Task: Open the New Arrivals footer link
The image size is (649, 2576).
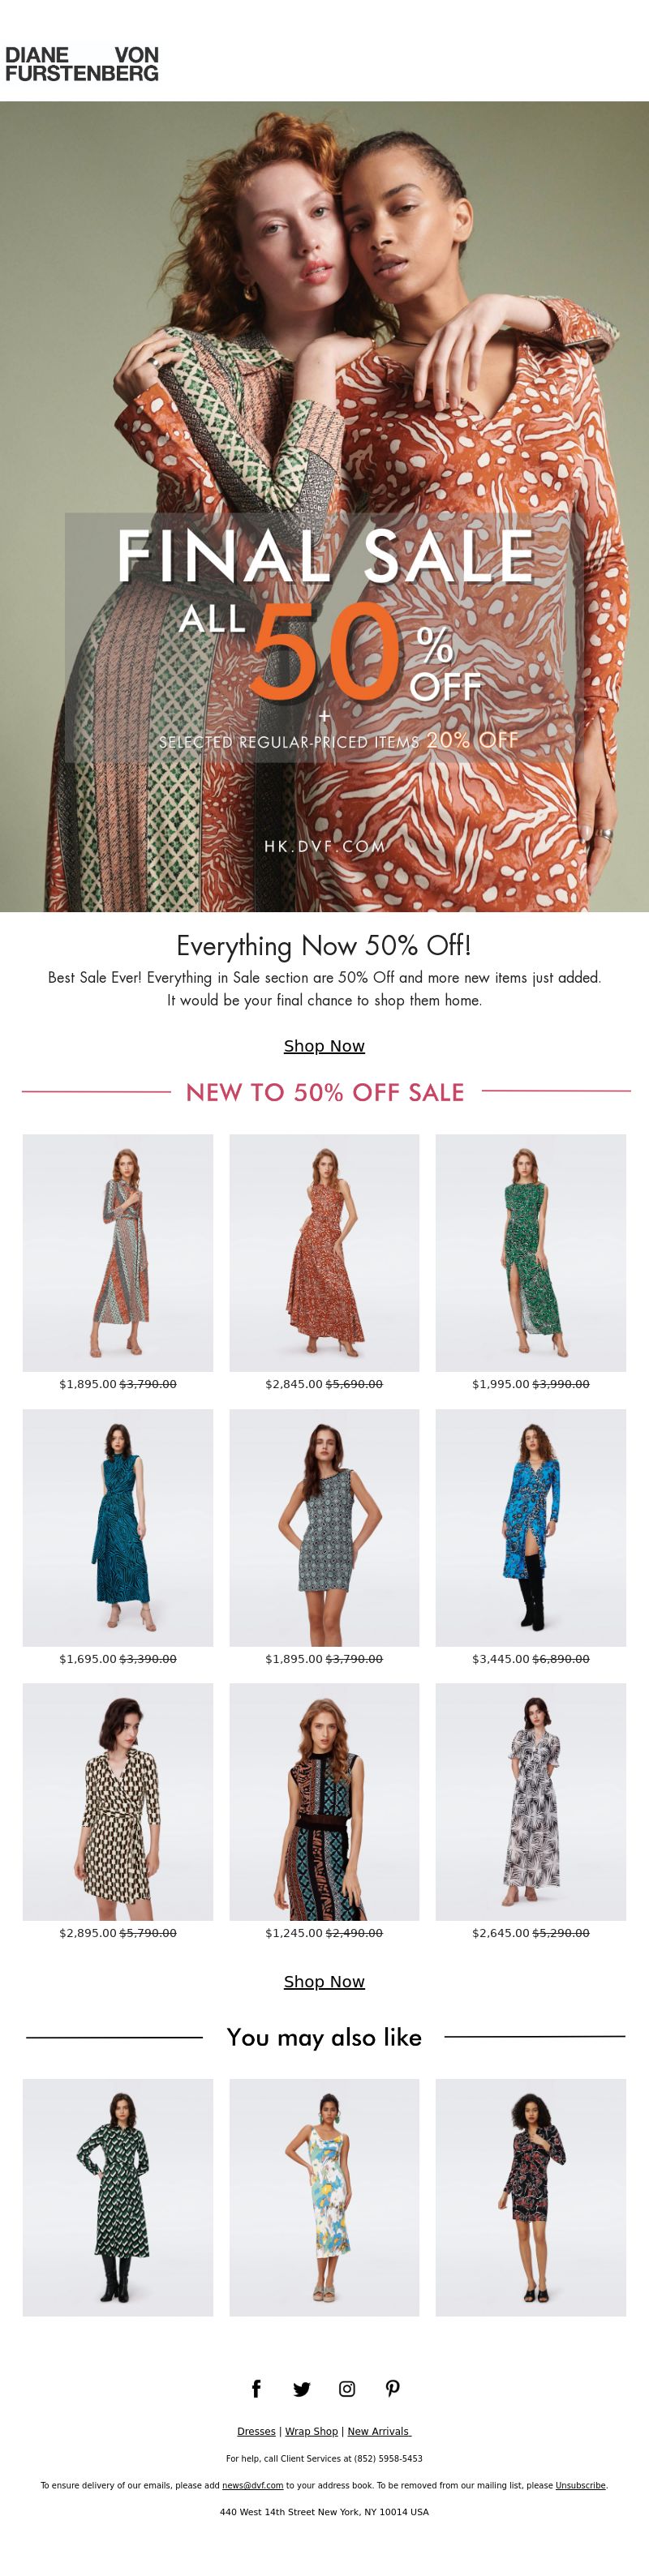Action: click(379, 2431)
